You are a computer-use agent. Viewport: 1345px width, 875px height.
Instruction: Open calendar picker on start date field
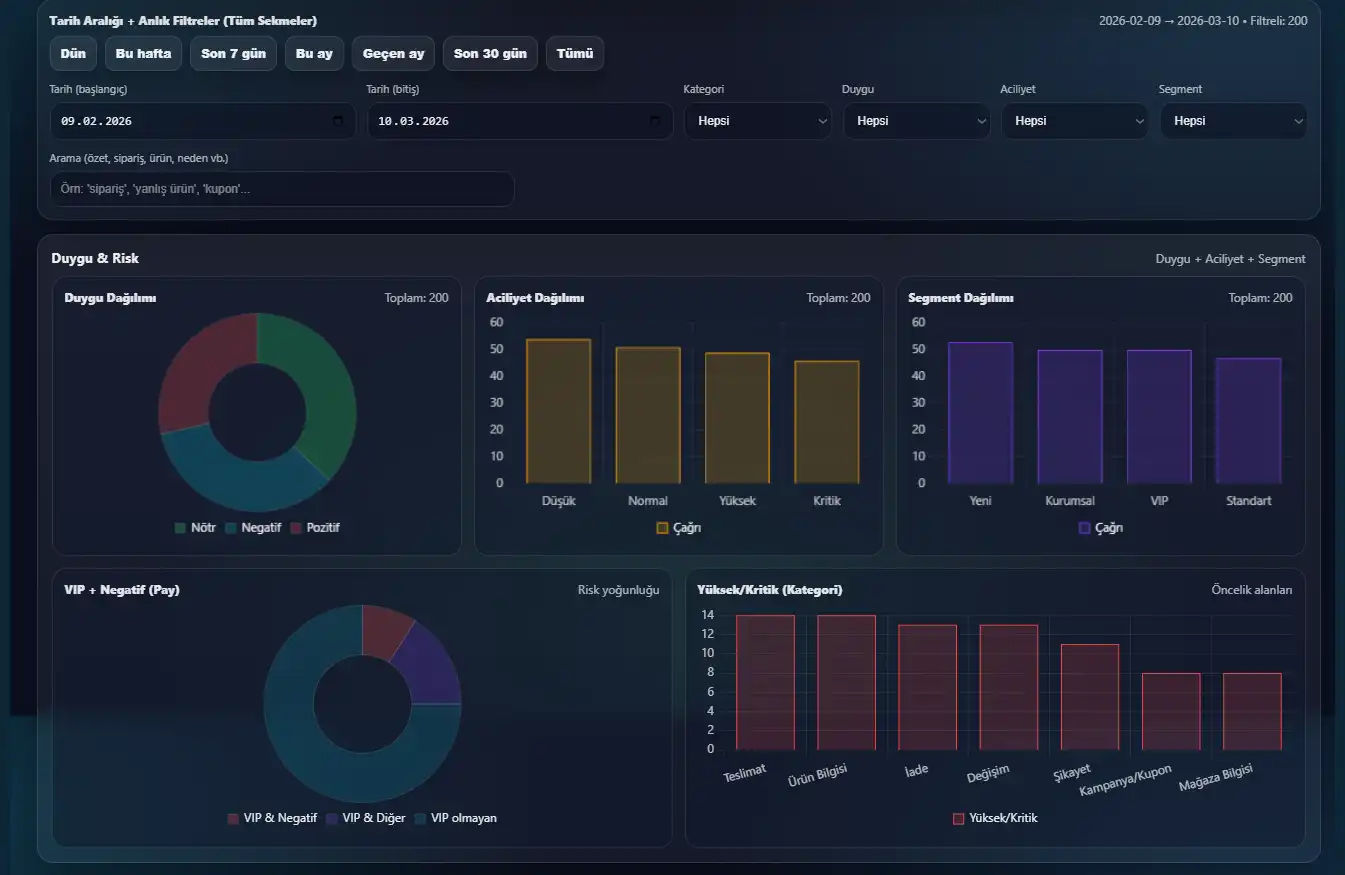point(338,121)
